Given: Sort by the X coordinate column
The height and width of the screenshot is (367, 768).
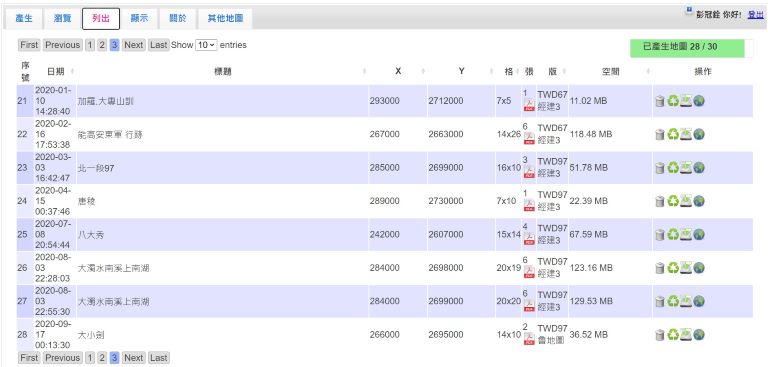Looking at the screenshot, I should point(398,72).
